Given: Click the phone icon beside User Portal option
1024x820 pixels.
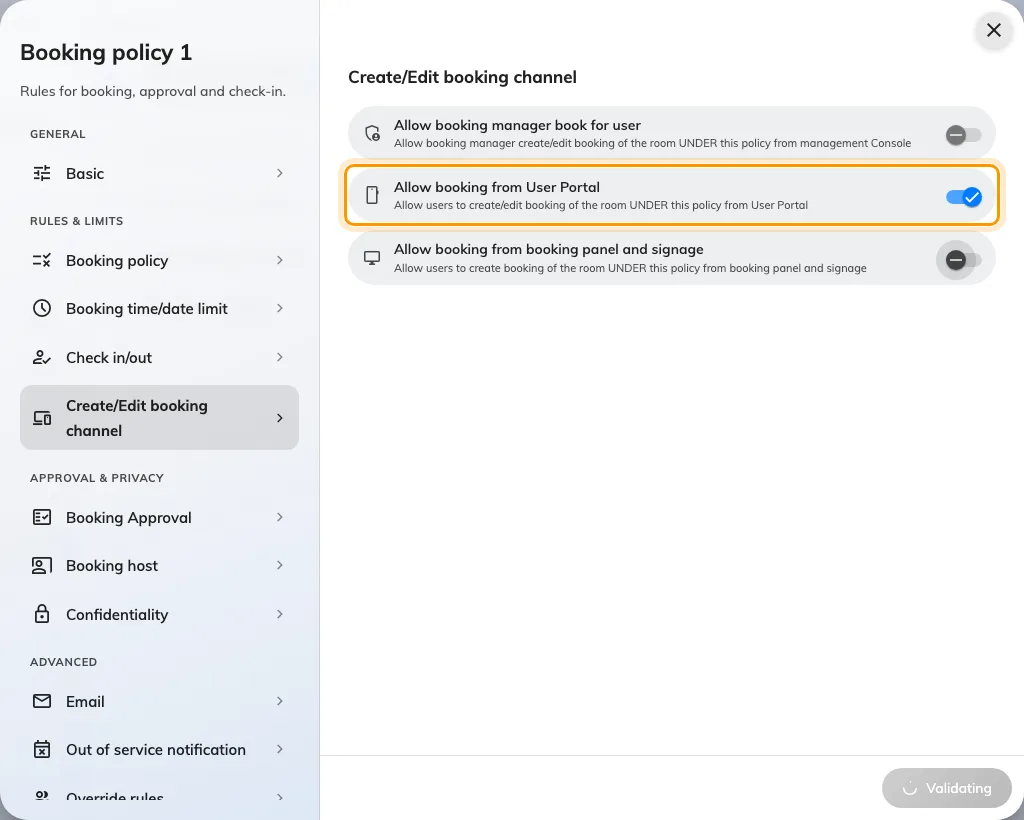Looking at the screenshot, I should coord(372,195).
